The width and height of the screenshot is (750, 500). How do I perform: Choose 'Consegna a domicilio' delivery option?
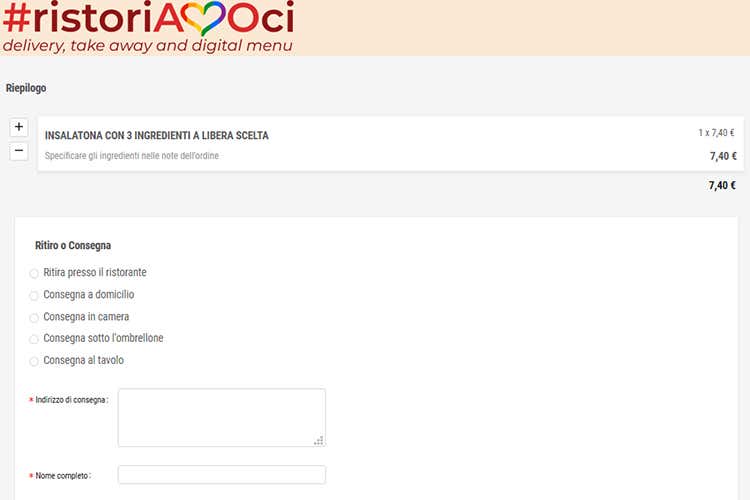click(34, 296)
